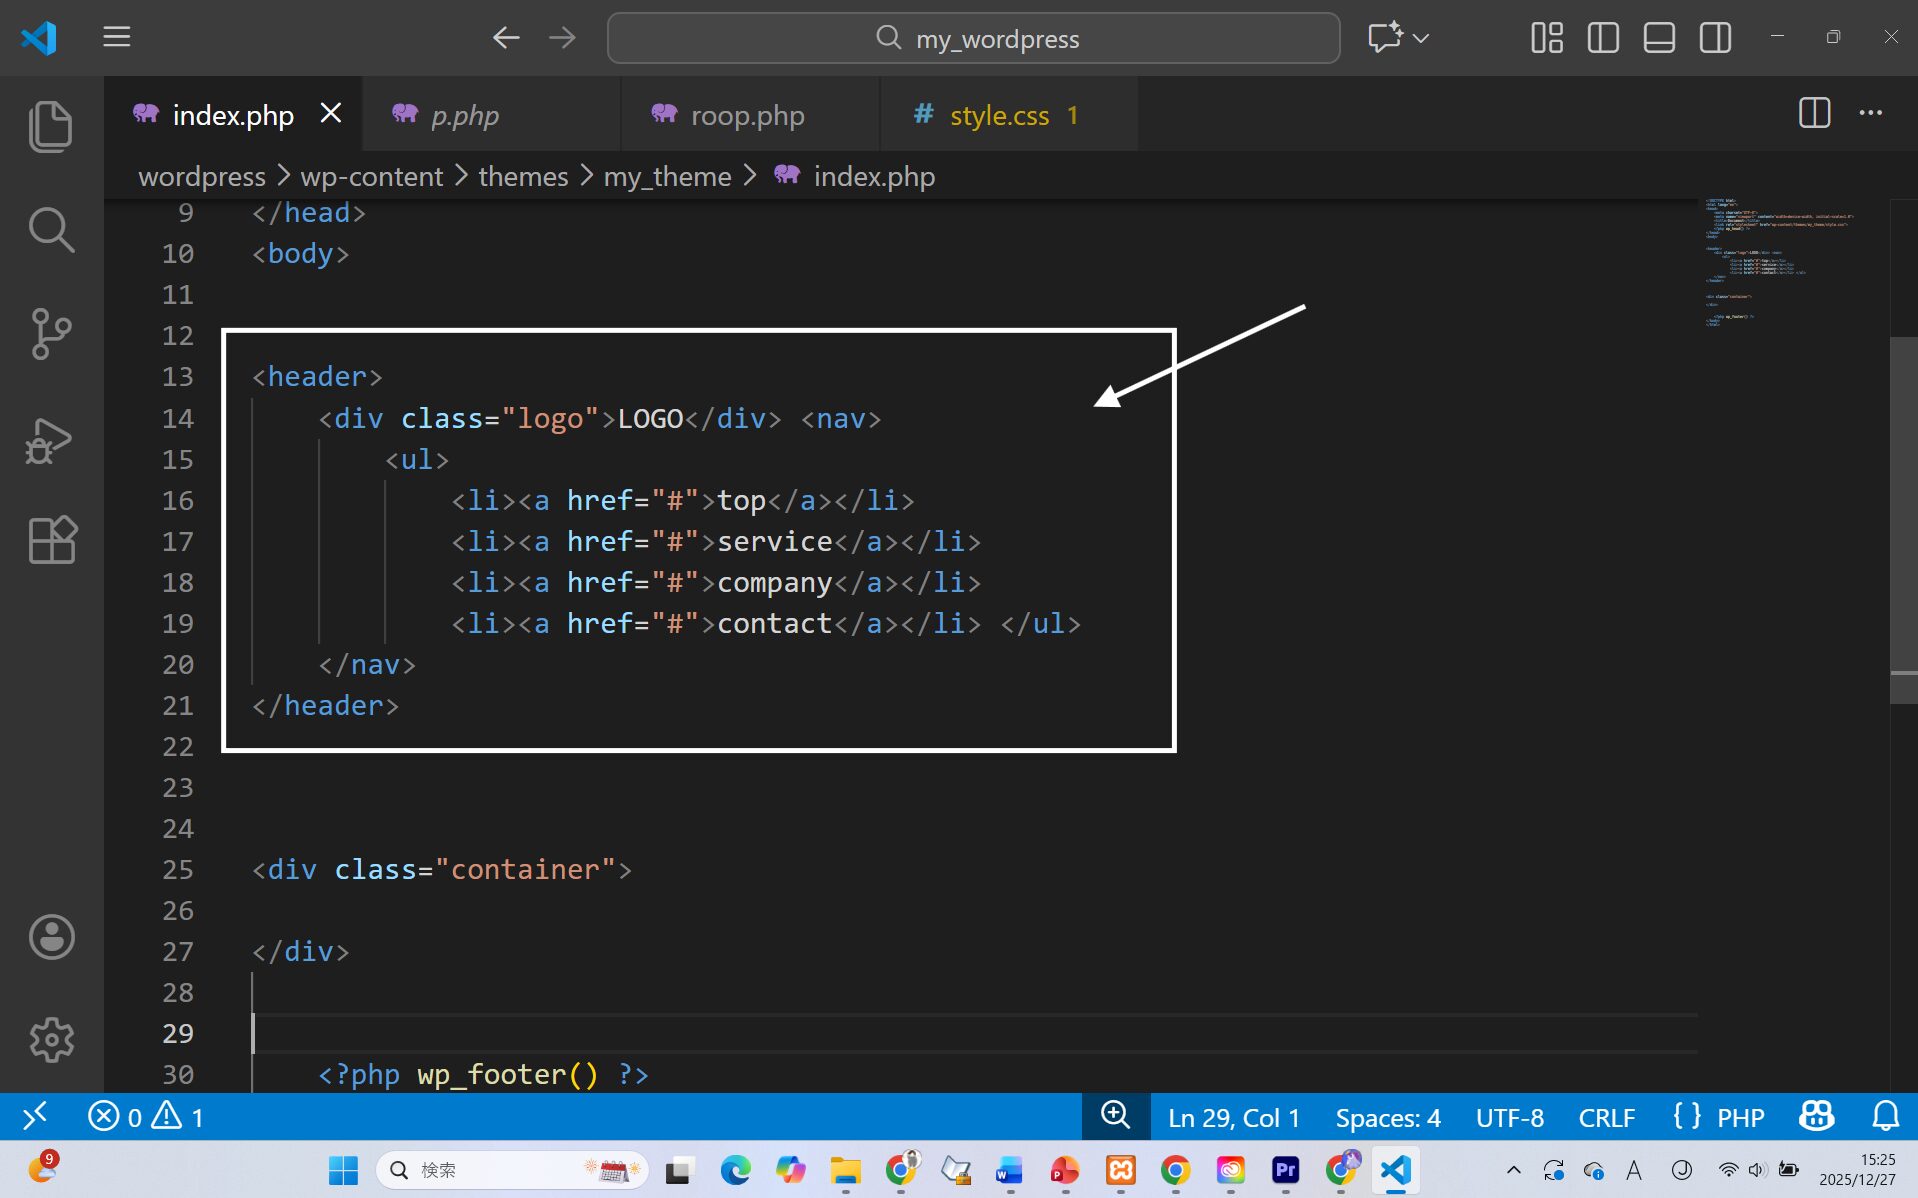
Task: Expand the Copilot chat dropdown arrow
Action: pos(1421,38)
